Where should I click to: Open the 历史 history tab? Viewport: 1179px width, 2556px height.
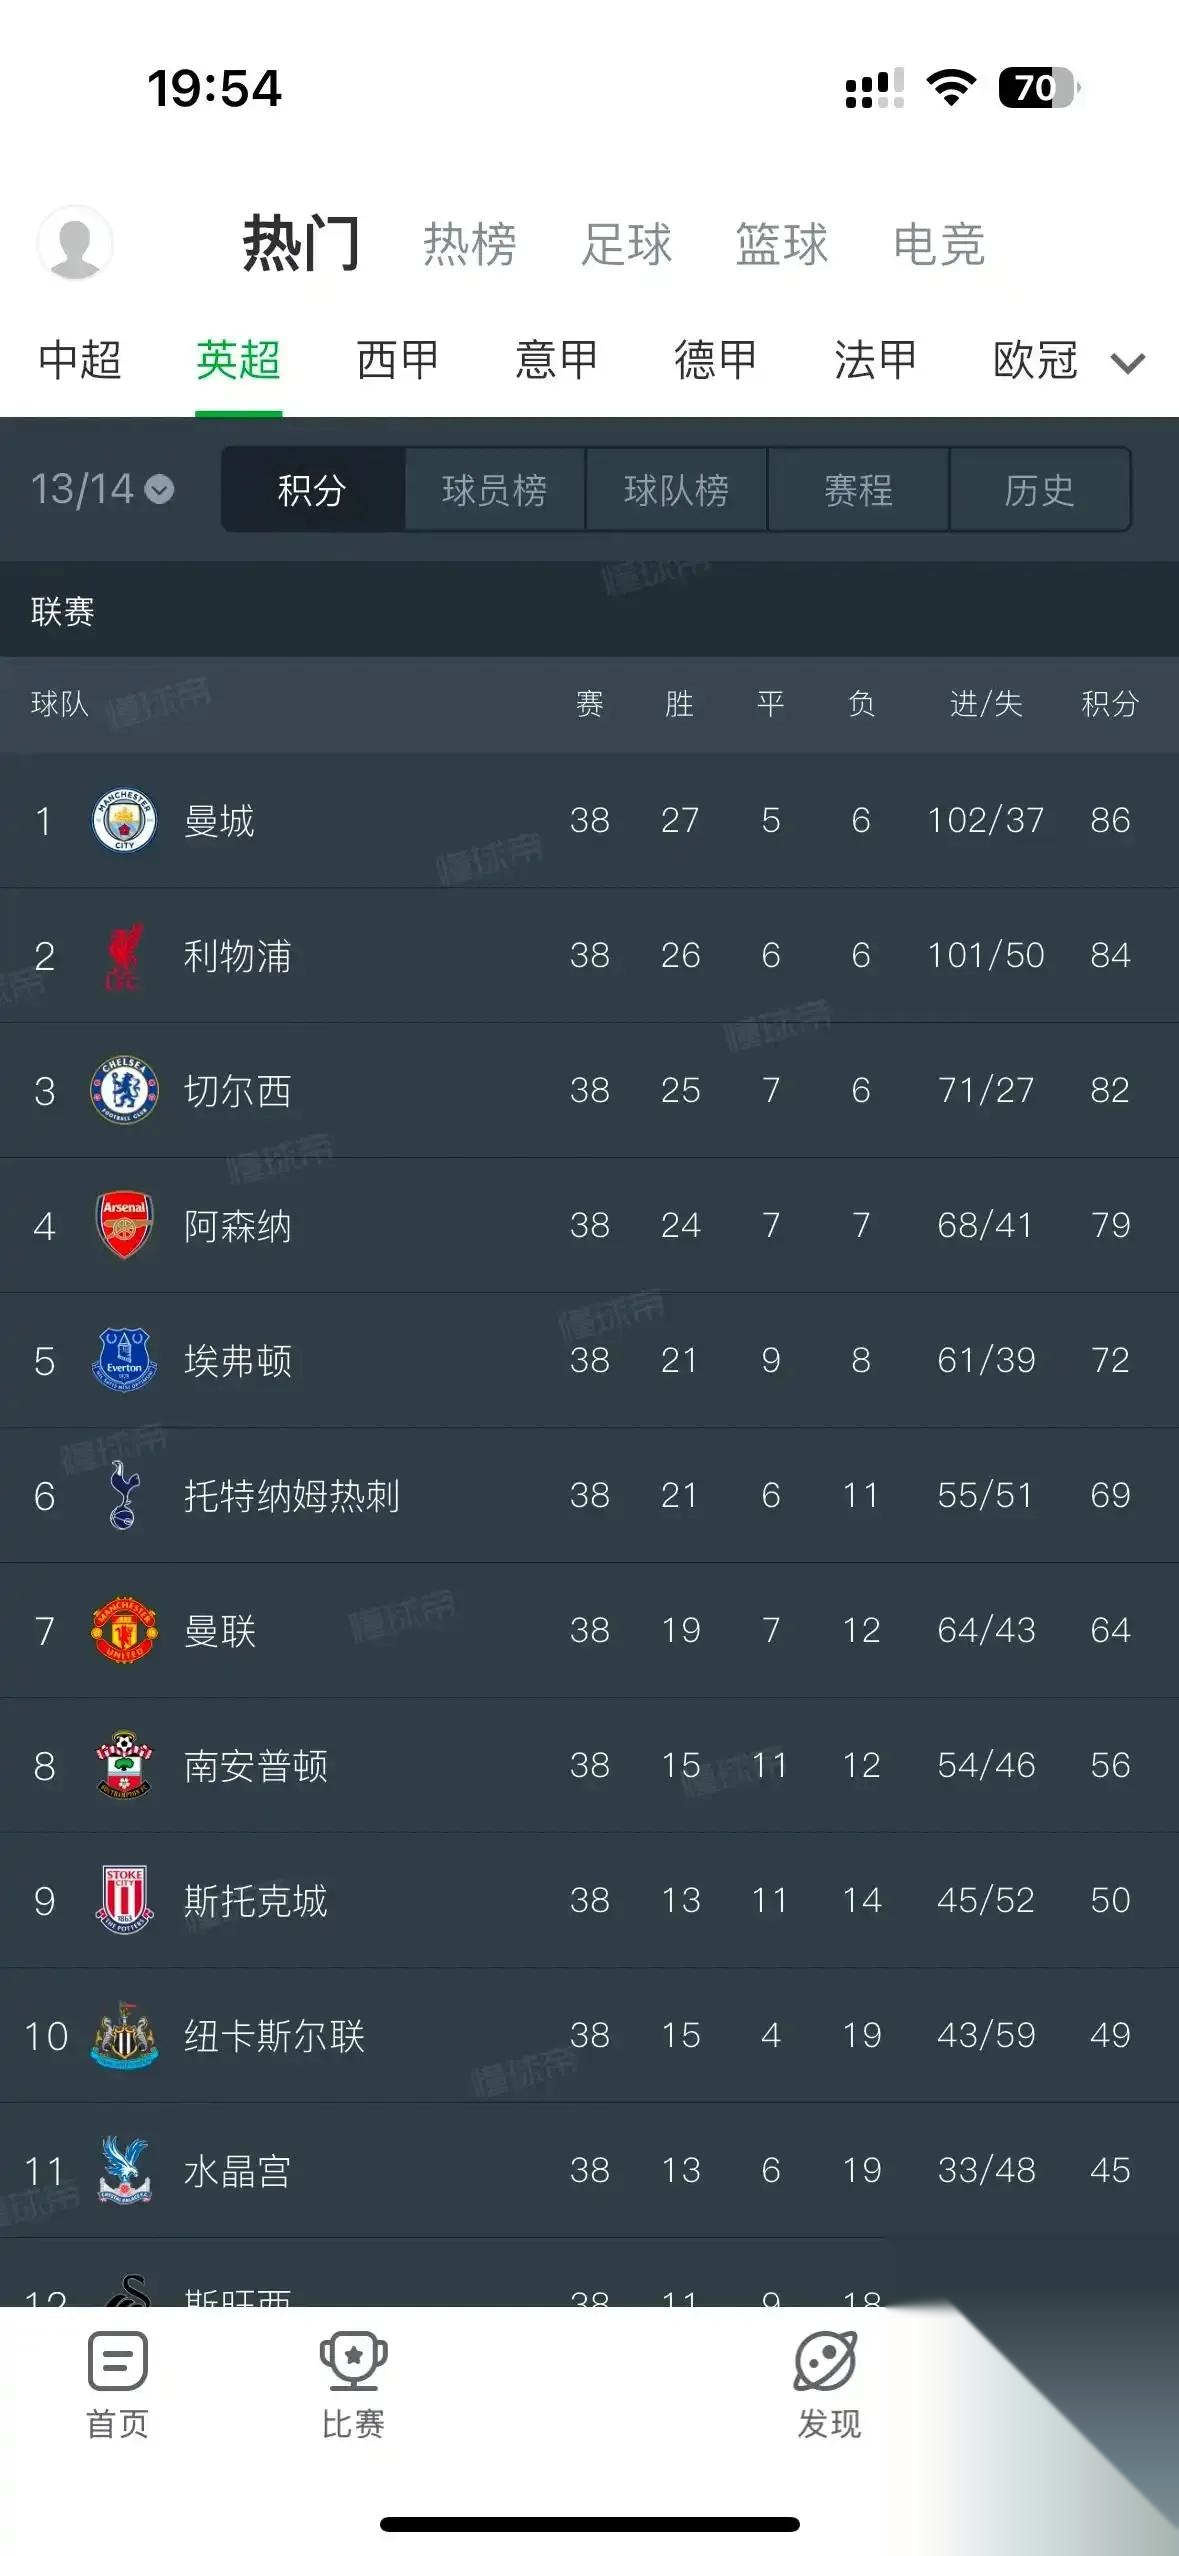point(1040,490)
